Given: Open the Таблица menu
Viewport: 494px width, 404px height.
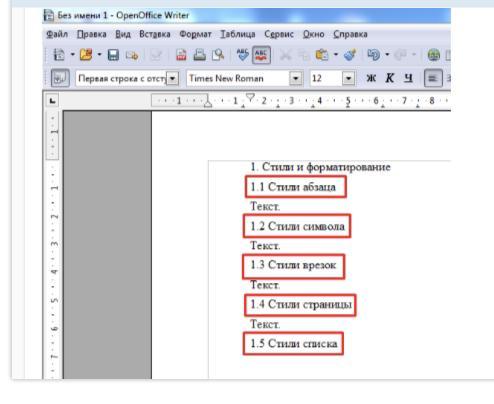Looking at the screenshot, I should pos(238,34).
